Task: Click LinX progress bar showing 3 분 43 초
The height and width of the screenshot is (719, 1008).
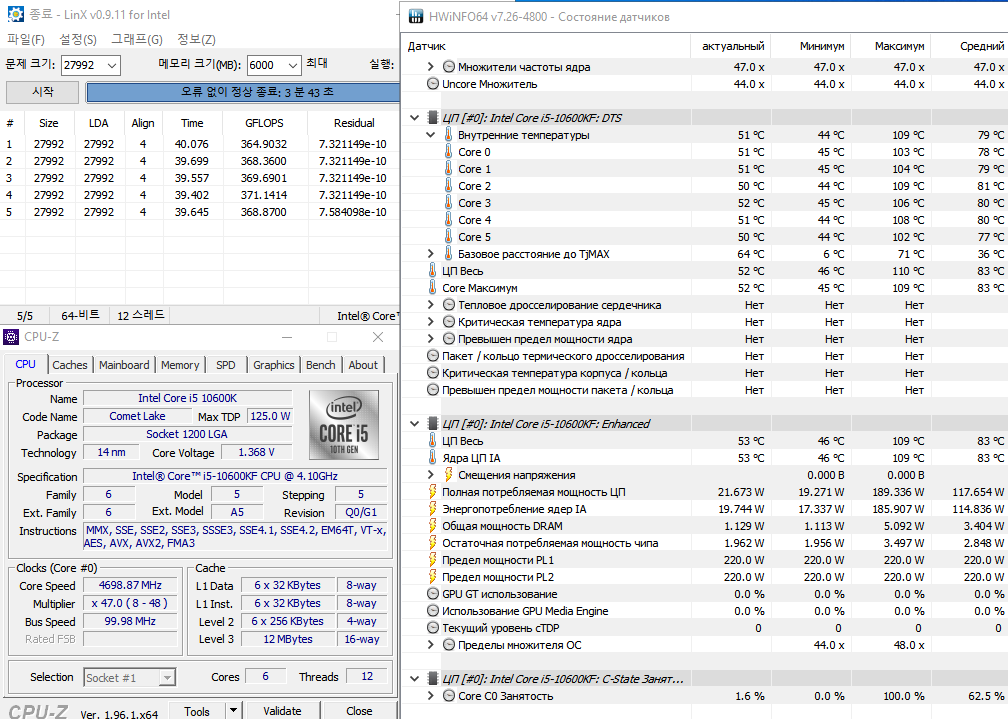Action: (243, 92)
